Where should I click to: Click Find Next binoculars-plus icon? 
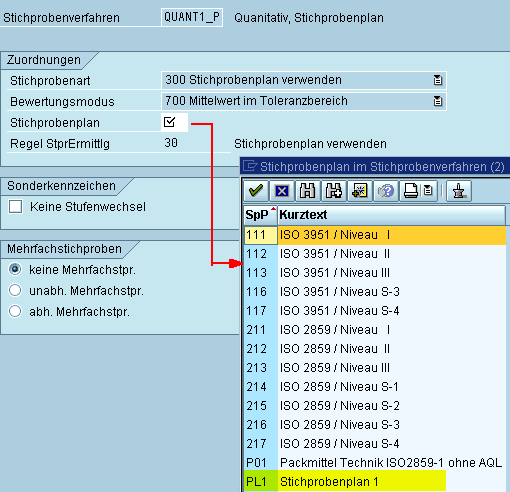pyautogui.click(x=334, y=191)
